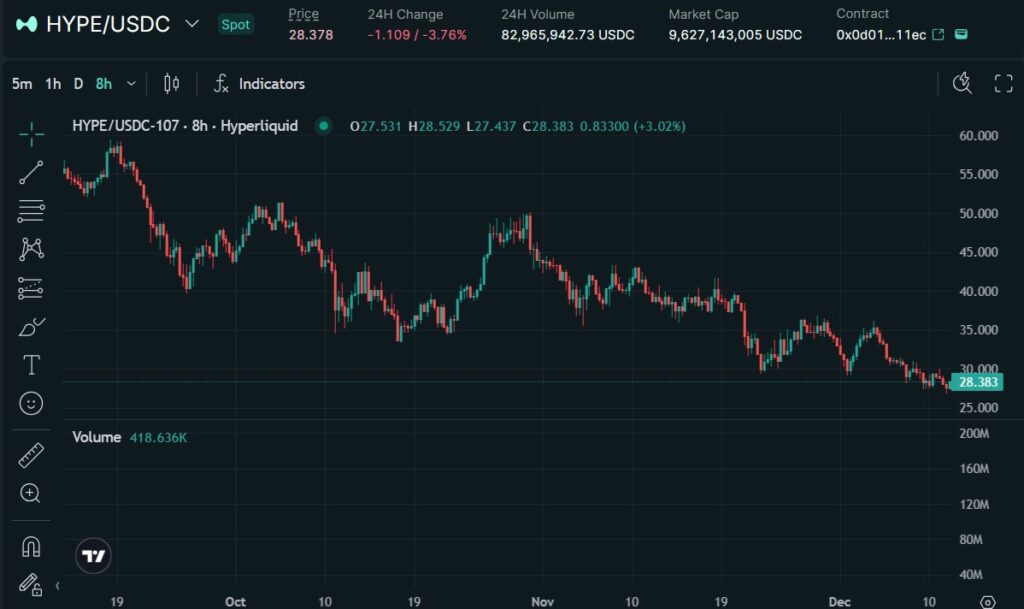Switch to the 1h timeframe
Screen dimensions: 1024x609
[53, 84]
